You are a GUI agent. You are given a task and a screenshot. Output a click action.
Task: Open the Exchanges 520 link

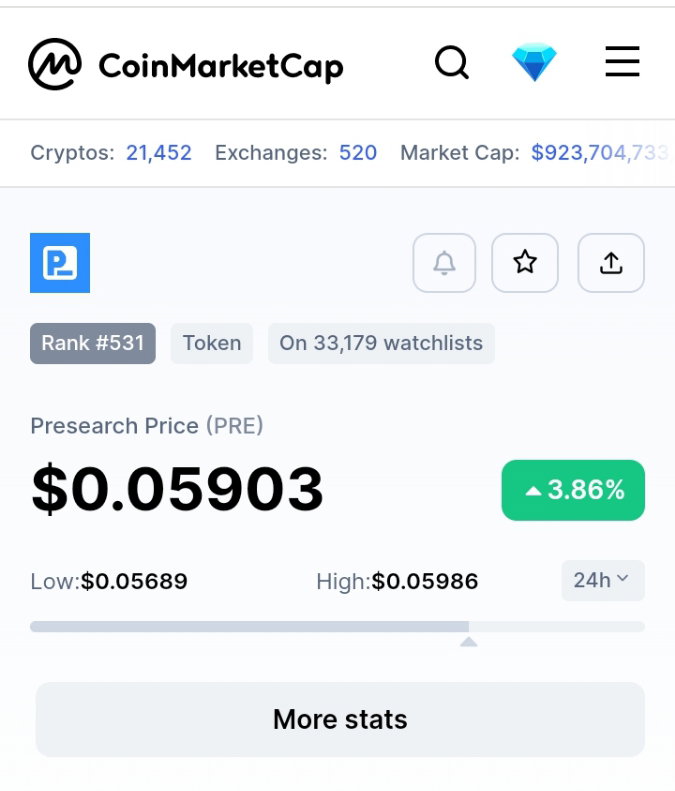[x=358, y=152]
